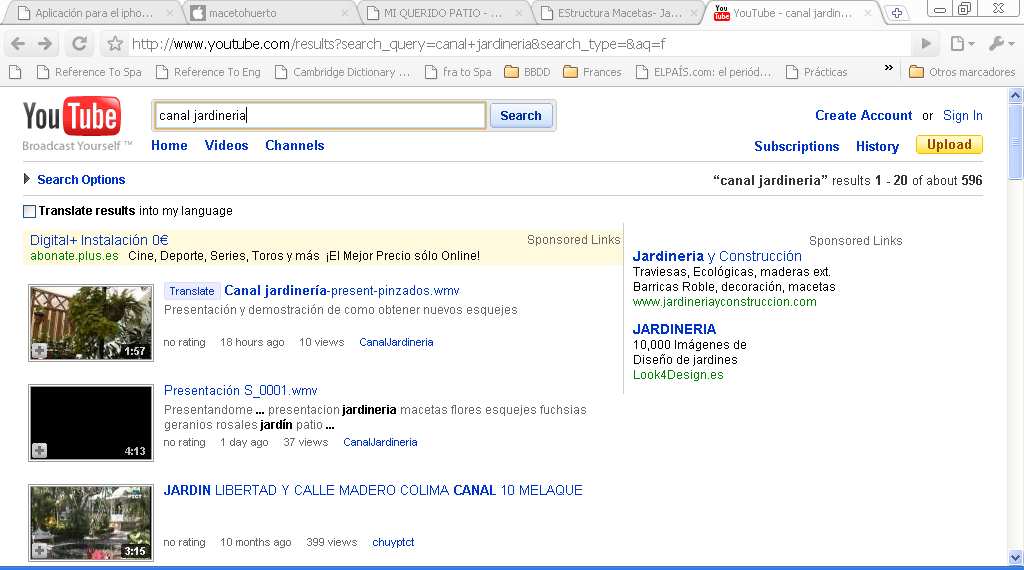Open Otros marcadores folder
Viewport: 1024px width, 570px height.
pyautogui.click(x=962, y=72)
